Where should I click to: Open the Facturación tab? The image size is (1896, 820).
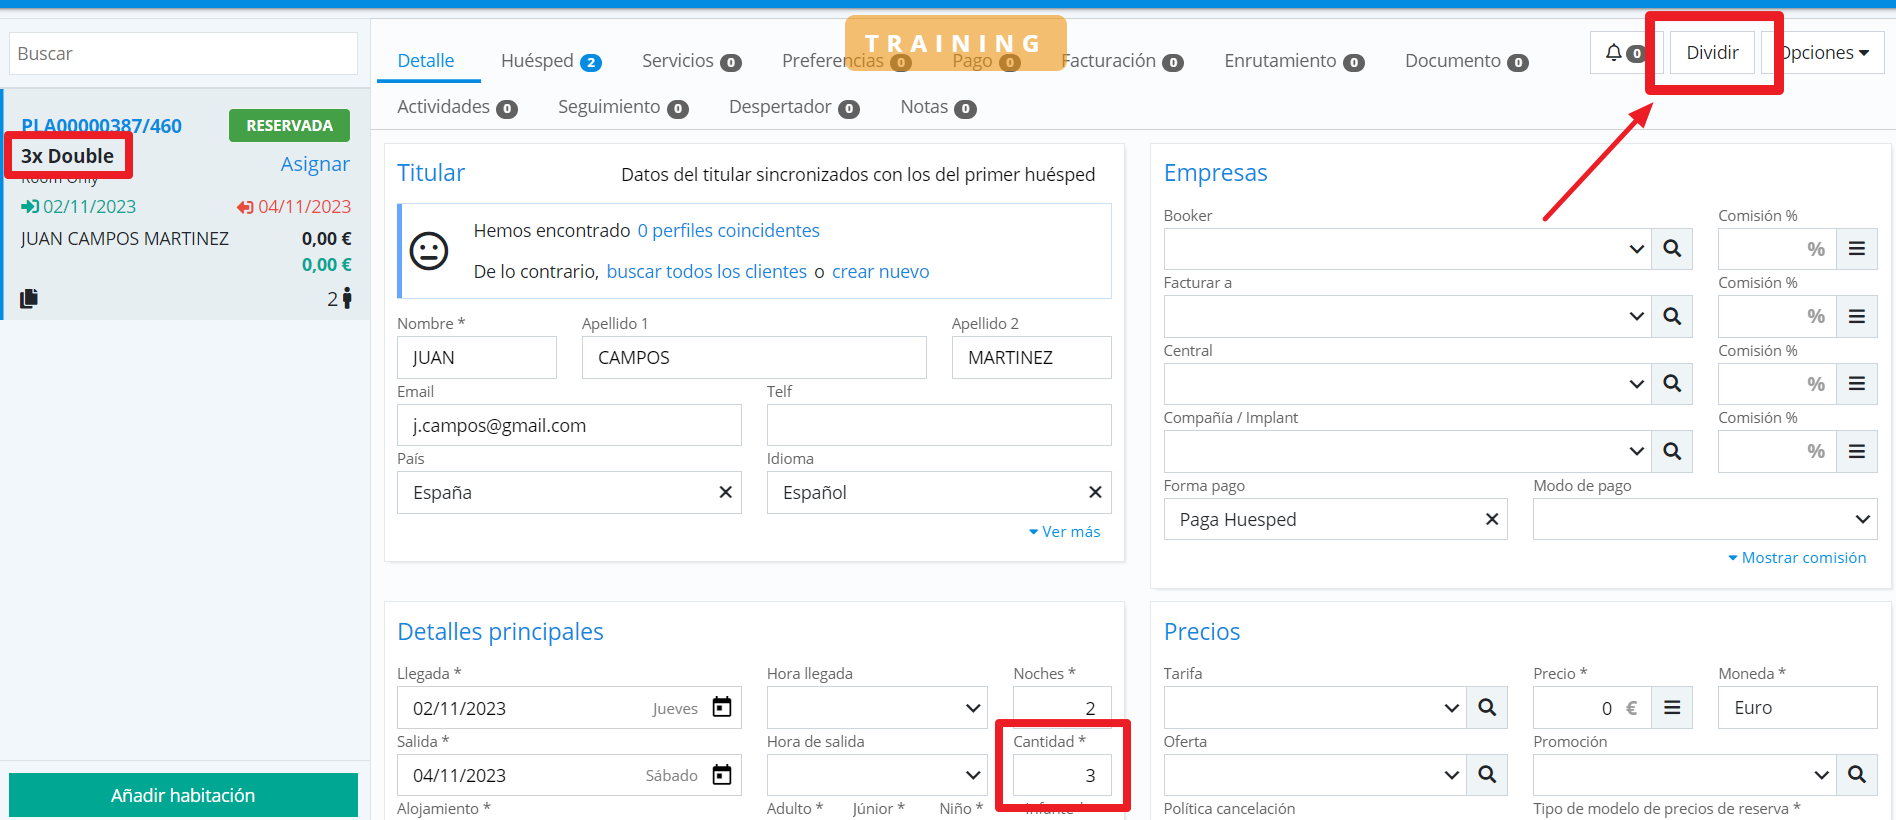coord(1121,61)
